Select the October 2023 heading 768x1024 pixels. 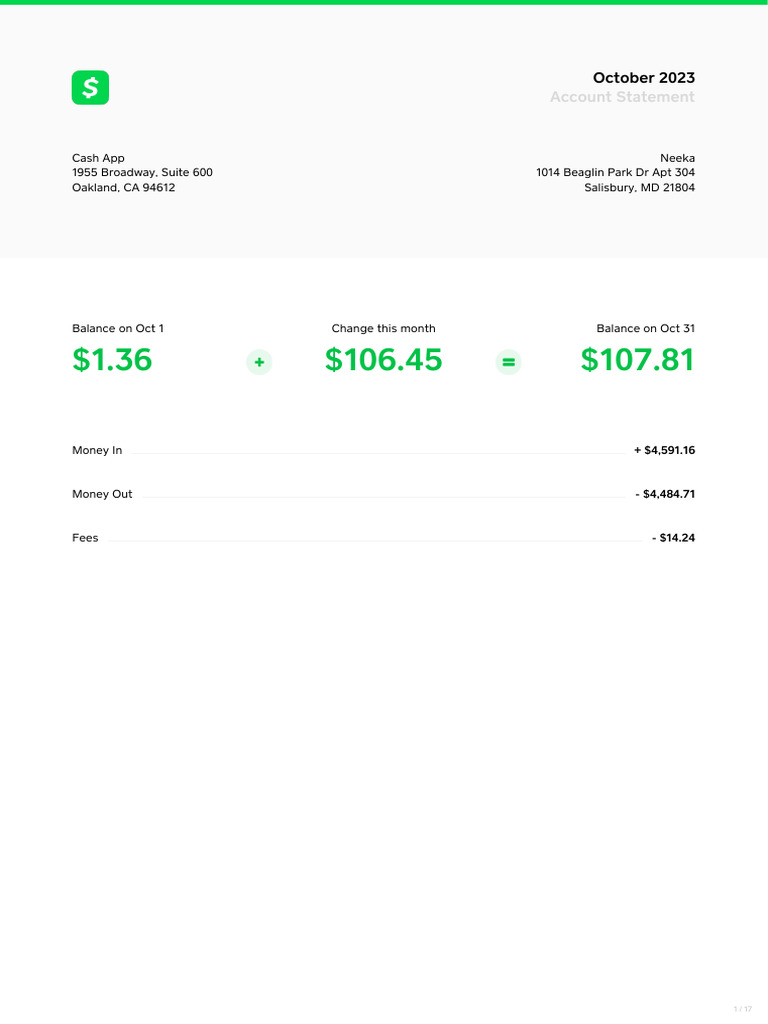click(643, 78)
